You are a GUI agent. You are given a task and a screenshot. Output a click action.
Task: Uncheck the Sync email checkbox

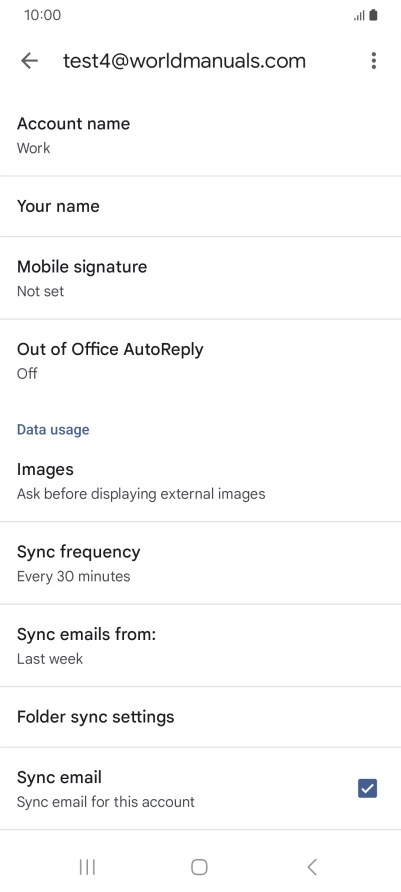pos(367,788)
